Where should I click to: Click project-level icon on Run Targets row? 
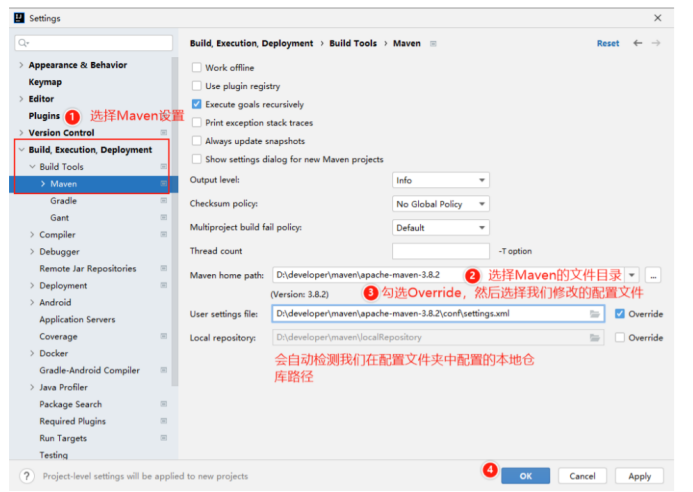click(164, 438)
